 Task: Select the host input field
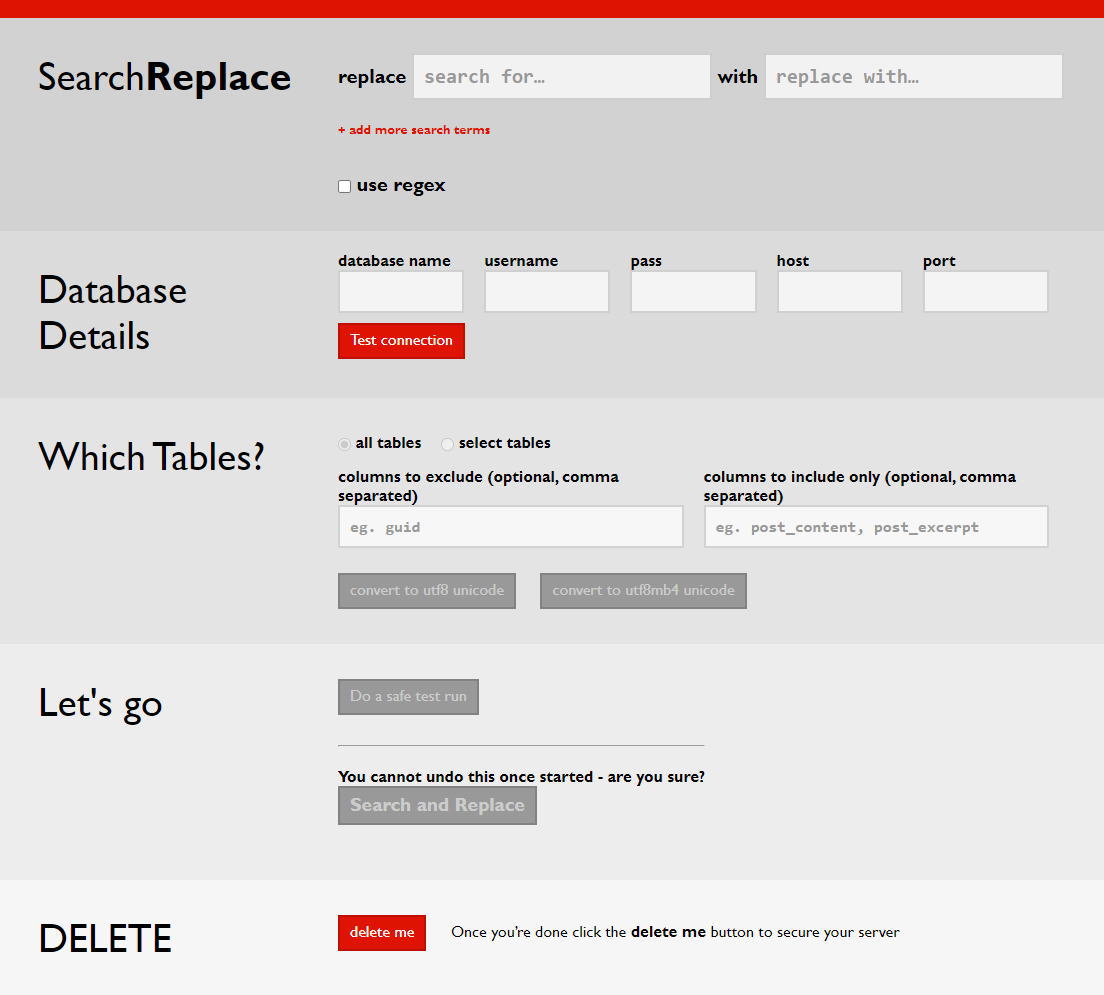click(839, 292)
